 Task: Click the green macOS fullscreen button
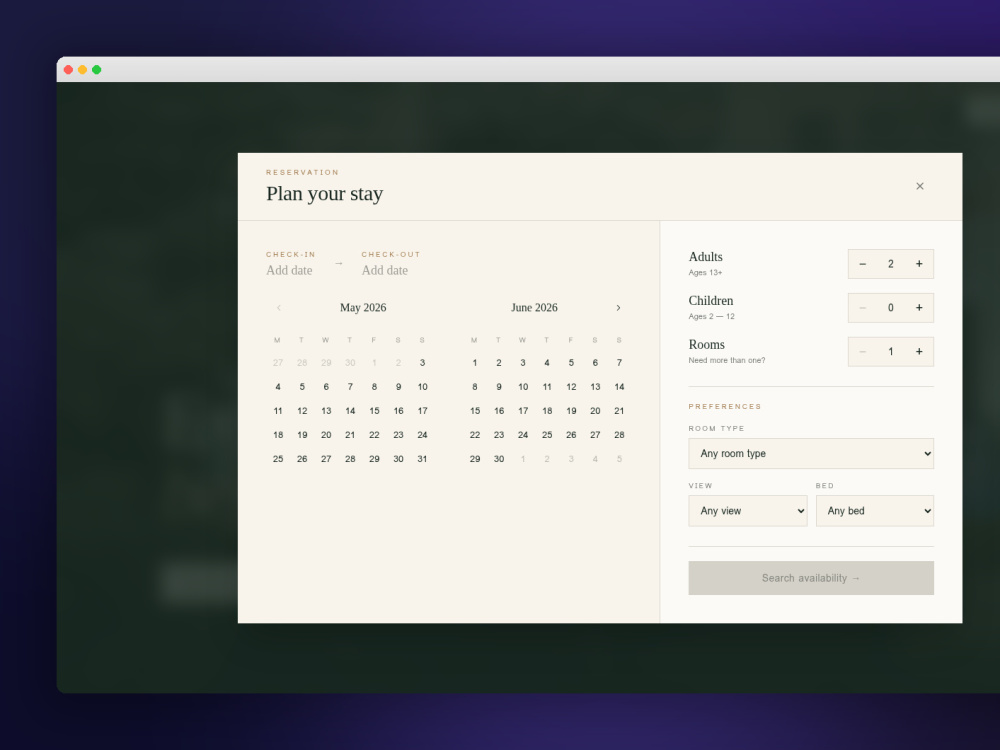[x=96, y=70]
